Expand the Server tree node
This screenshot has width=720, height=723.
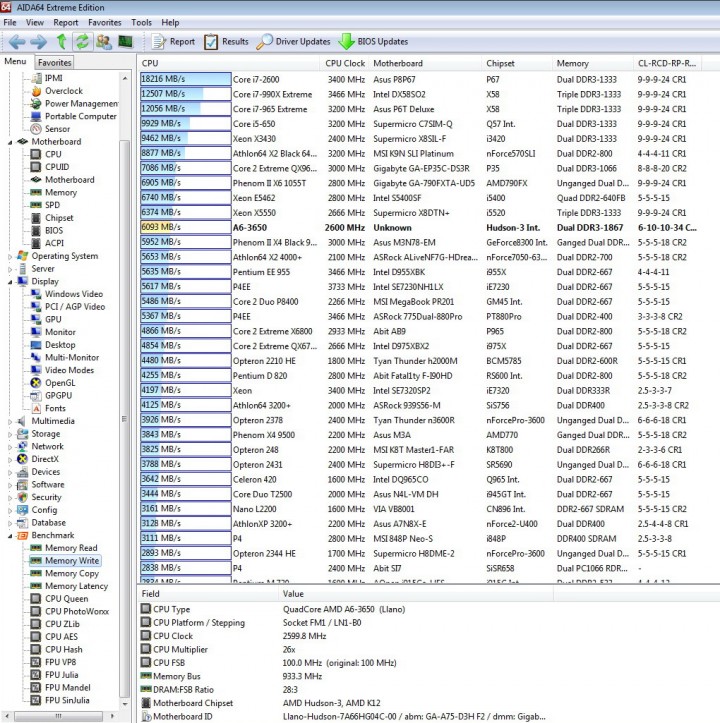[x=10, y=269]
